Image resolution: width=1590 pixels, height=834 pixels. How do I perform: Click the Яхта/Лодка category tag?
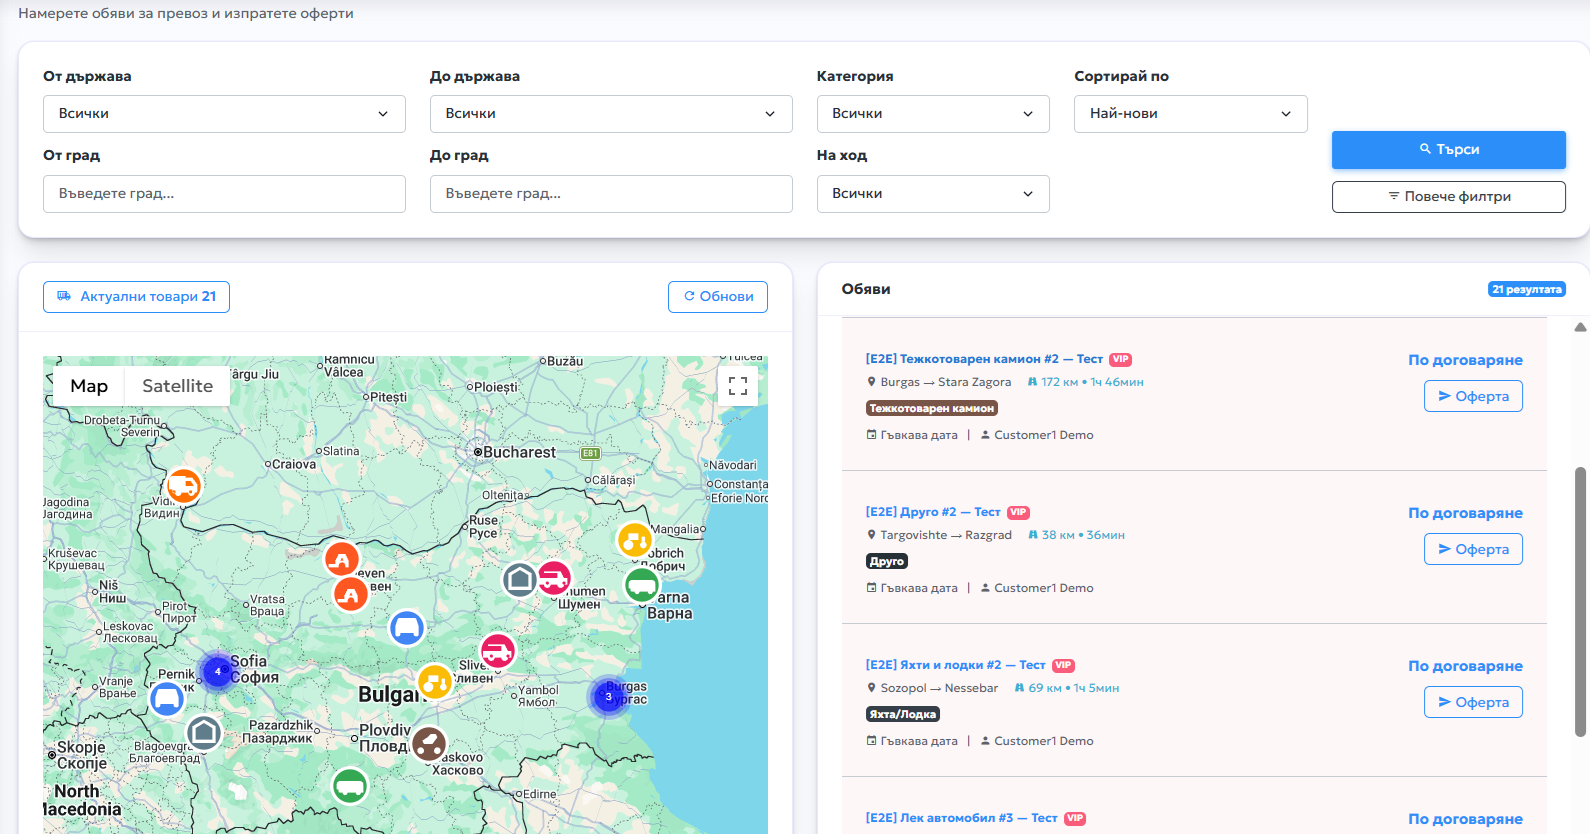click(903, 714)
